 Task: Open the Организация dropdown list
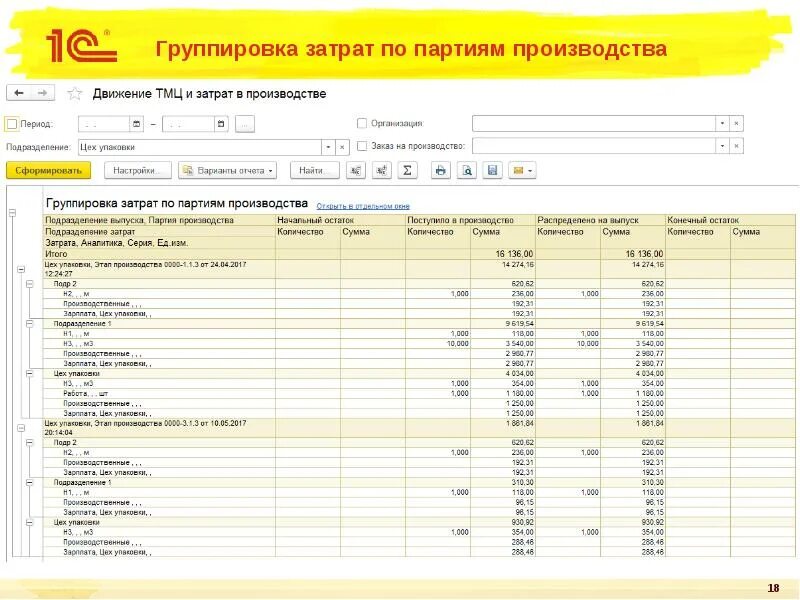tap(722, 123)
